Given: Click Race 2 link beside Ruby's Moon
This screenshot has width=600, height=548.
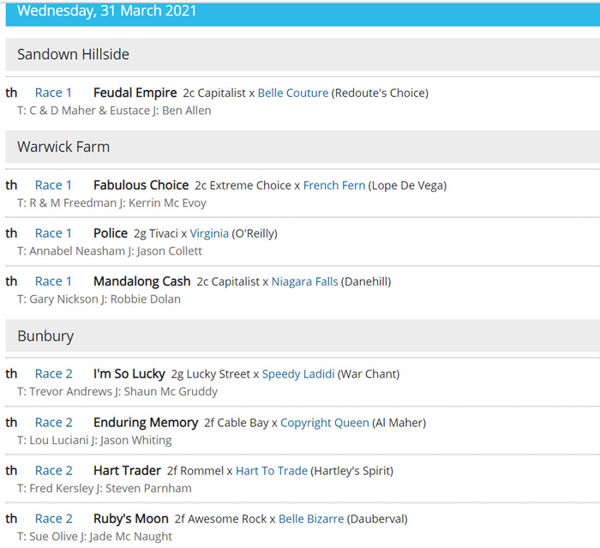Looking at the screenshot, I should [53, 520].
